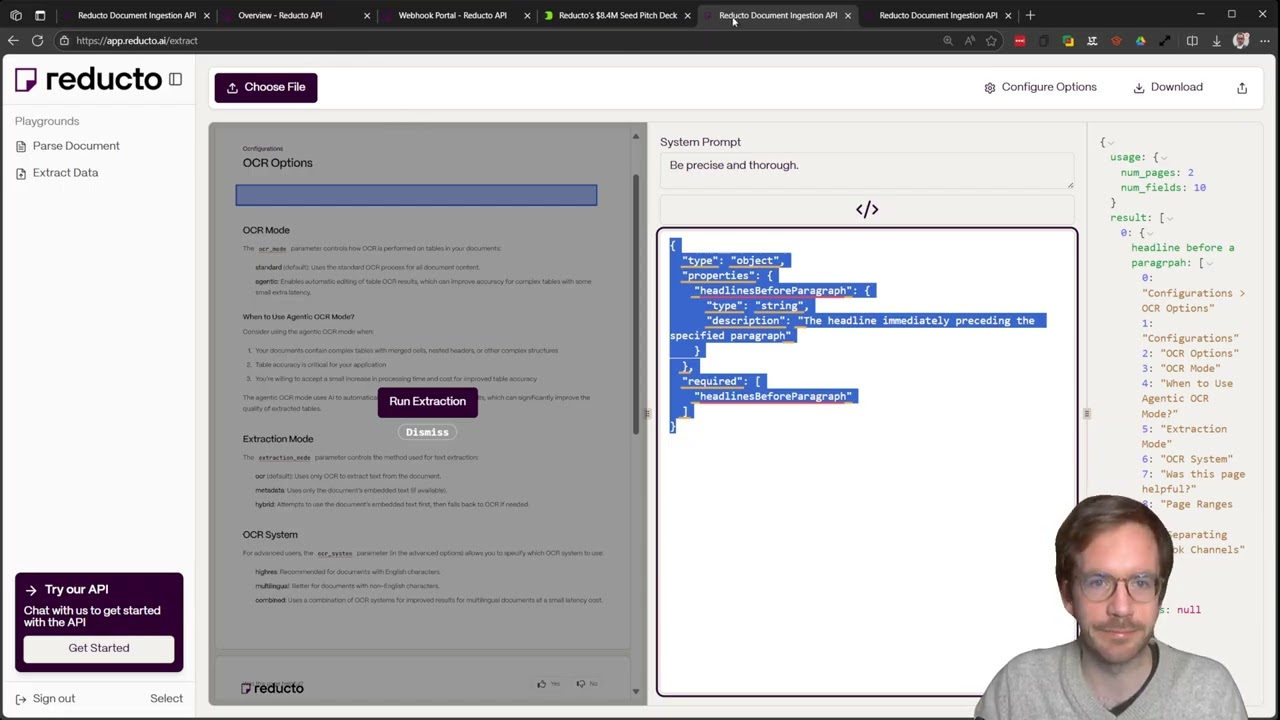Click the document preview scrollbar down arrow
This screenshot has width=1280, height=720.
tap(636, 691)
